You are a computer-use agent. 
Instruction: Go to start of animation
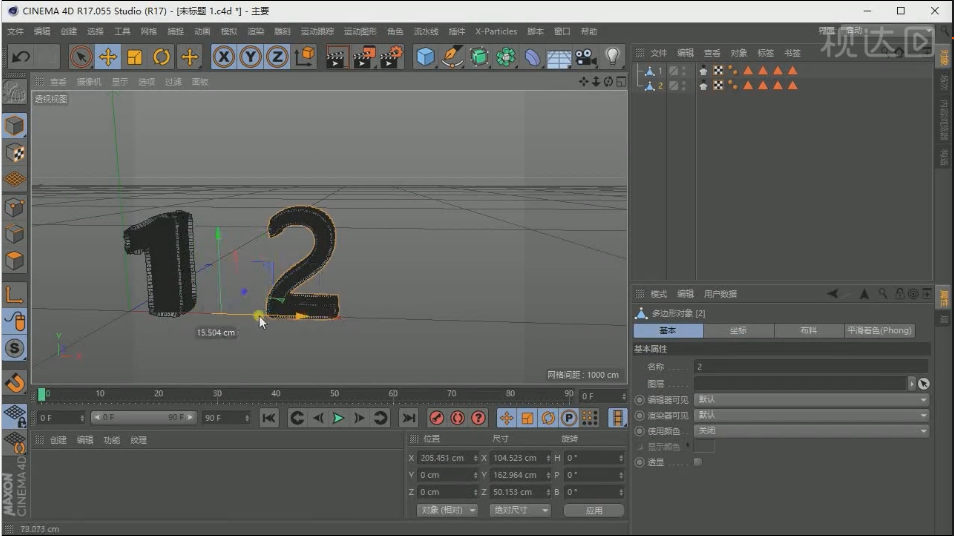coord(269,418)
